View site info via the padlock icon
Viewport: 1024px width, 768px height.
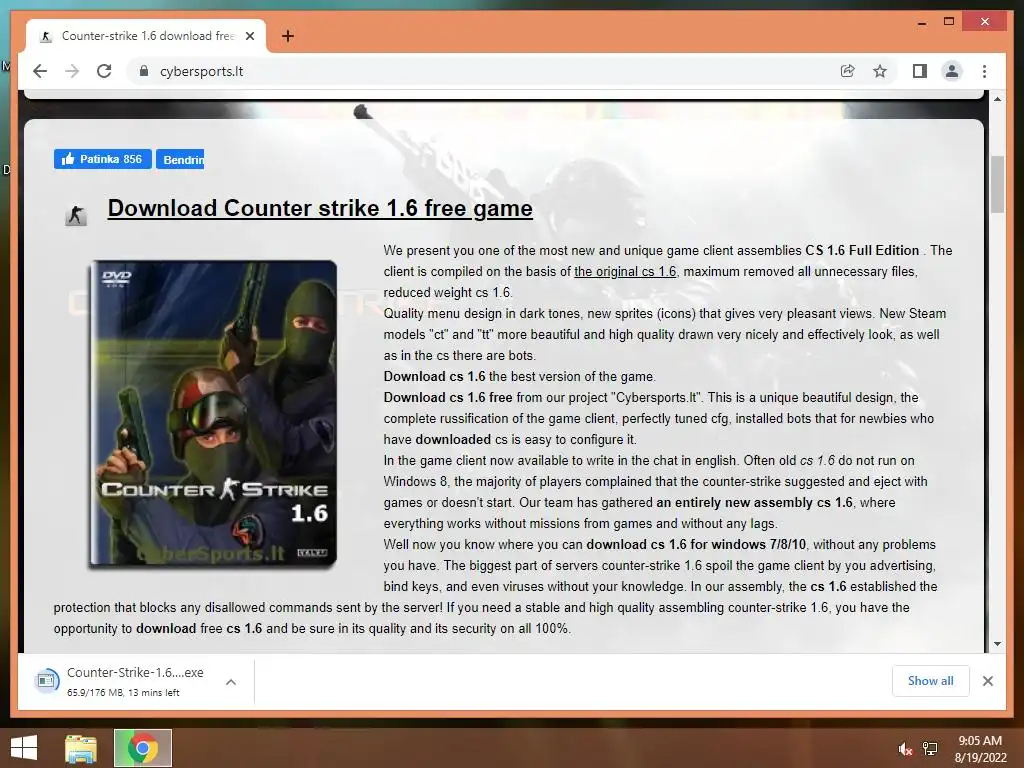[x=144, y=71]
